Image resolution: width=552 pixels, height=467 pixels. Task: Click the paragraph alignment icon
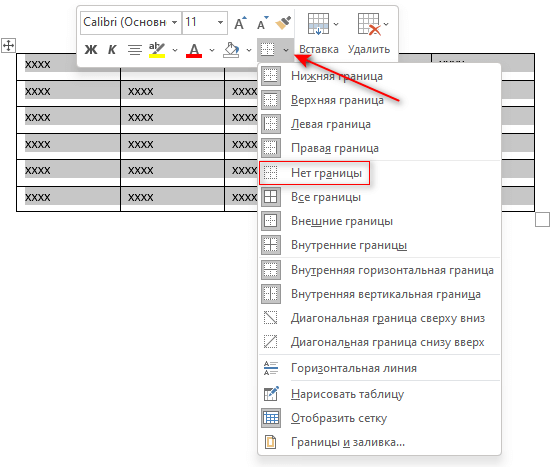point(134,50)
